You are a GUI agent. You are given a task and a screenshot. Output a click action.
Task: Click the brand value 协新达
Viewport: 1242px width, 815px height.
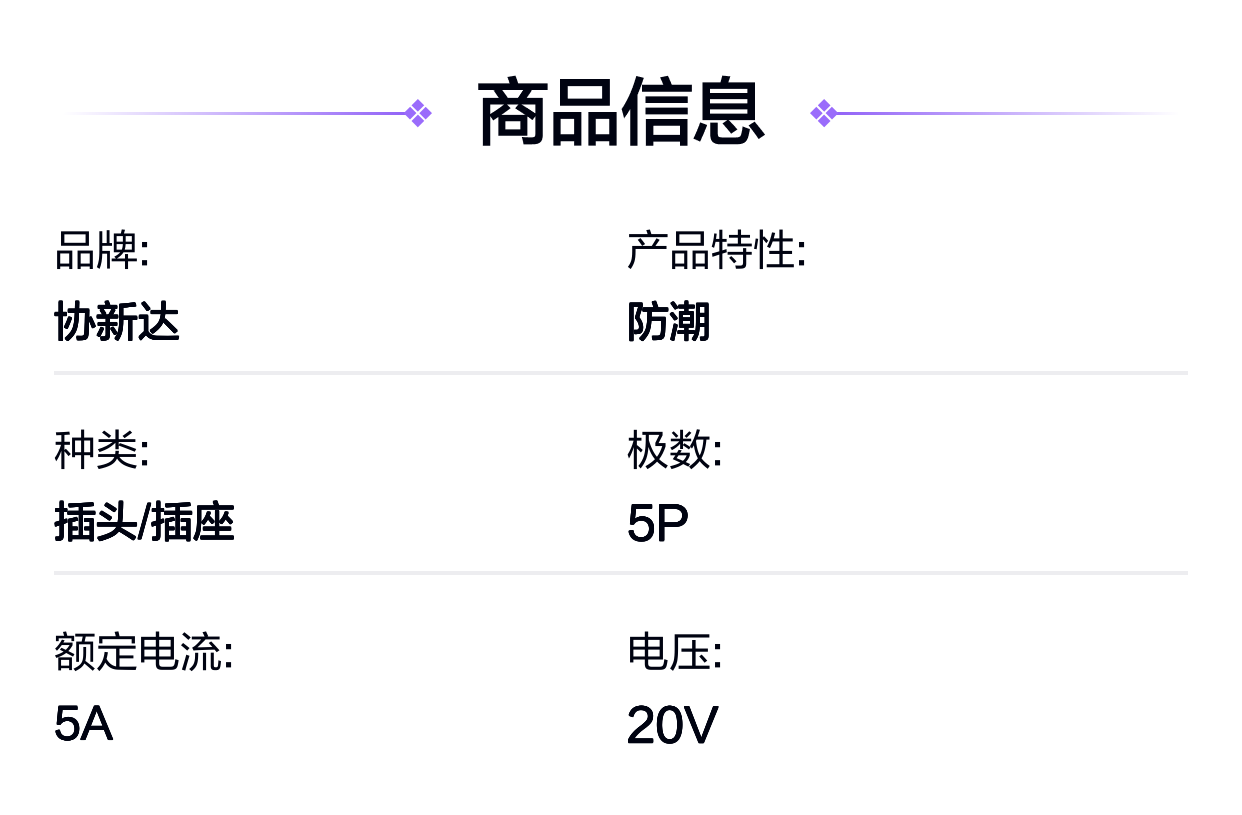pyautogui.click(x=117, y=323)
